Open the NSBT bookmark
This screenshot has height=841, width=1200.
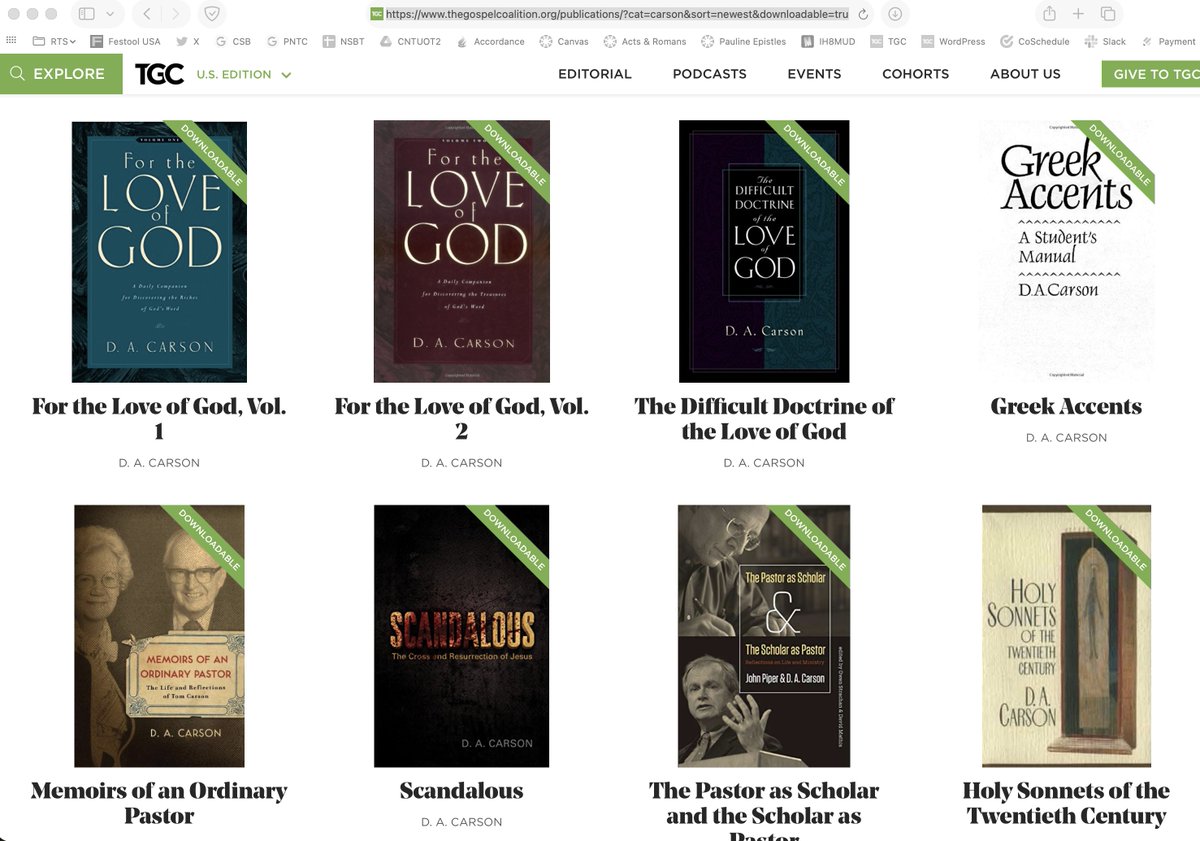coord(344,41)
